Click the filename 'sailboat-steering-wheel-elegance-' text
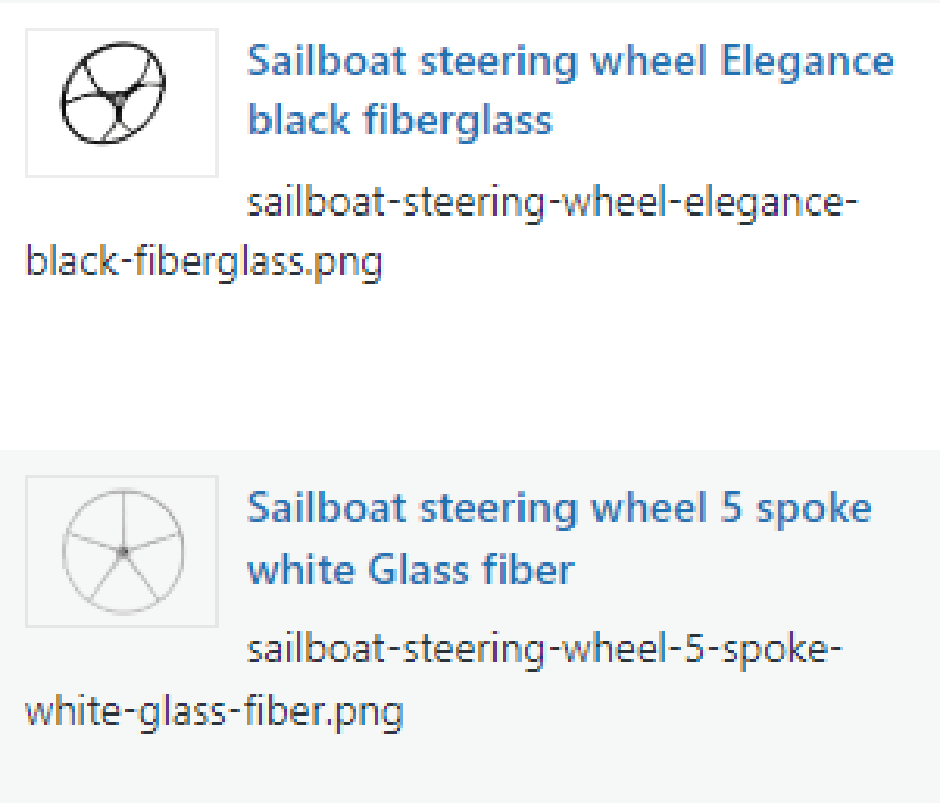This screenshot has width=940, height=803. pyautogui.click(x=553, y=205)
